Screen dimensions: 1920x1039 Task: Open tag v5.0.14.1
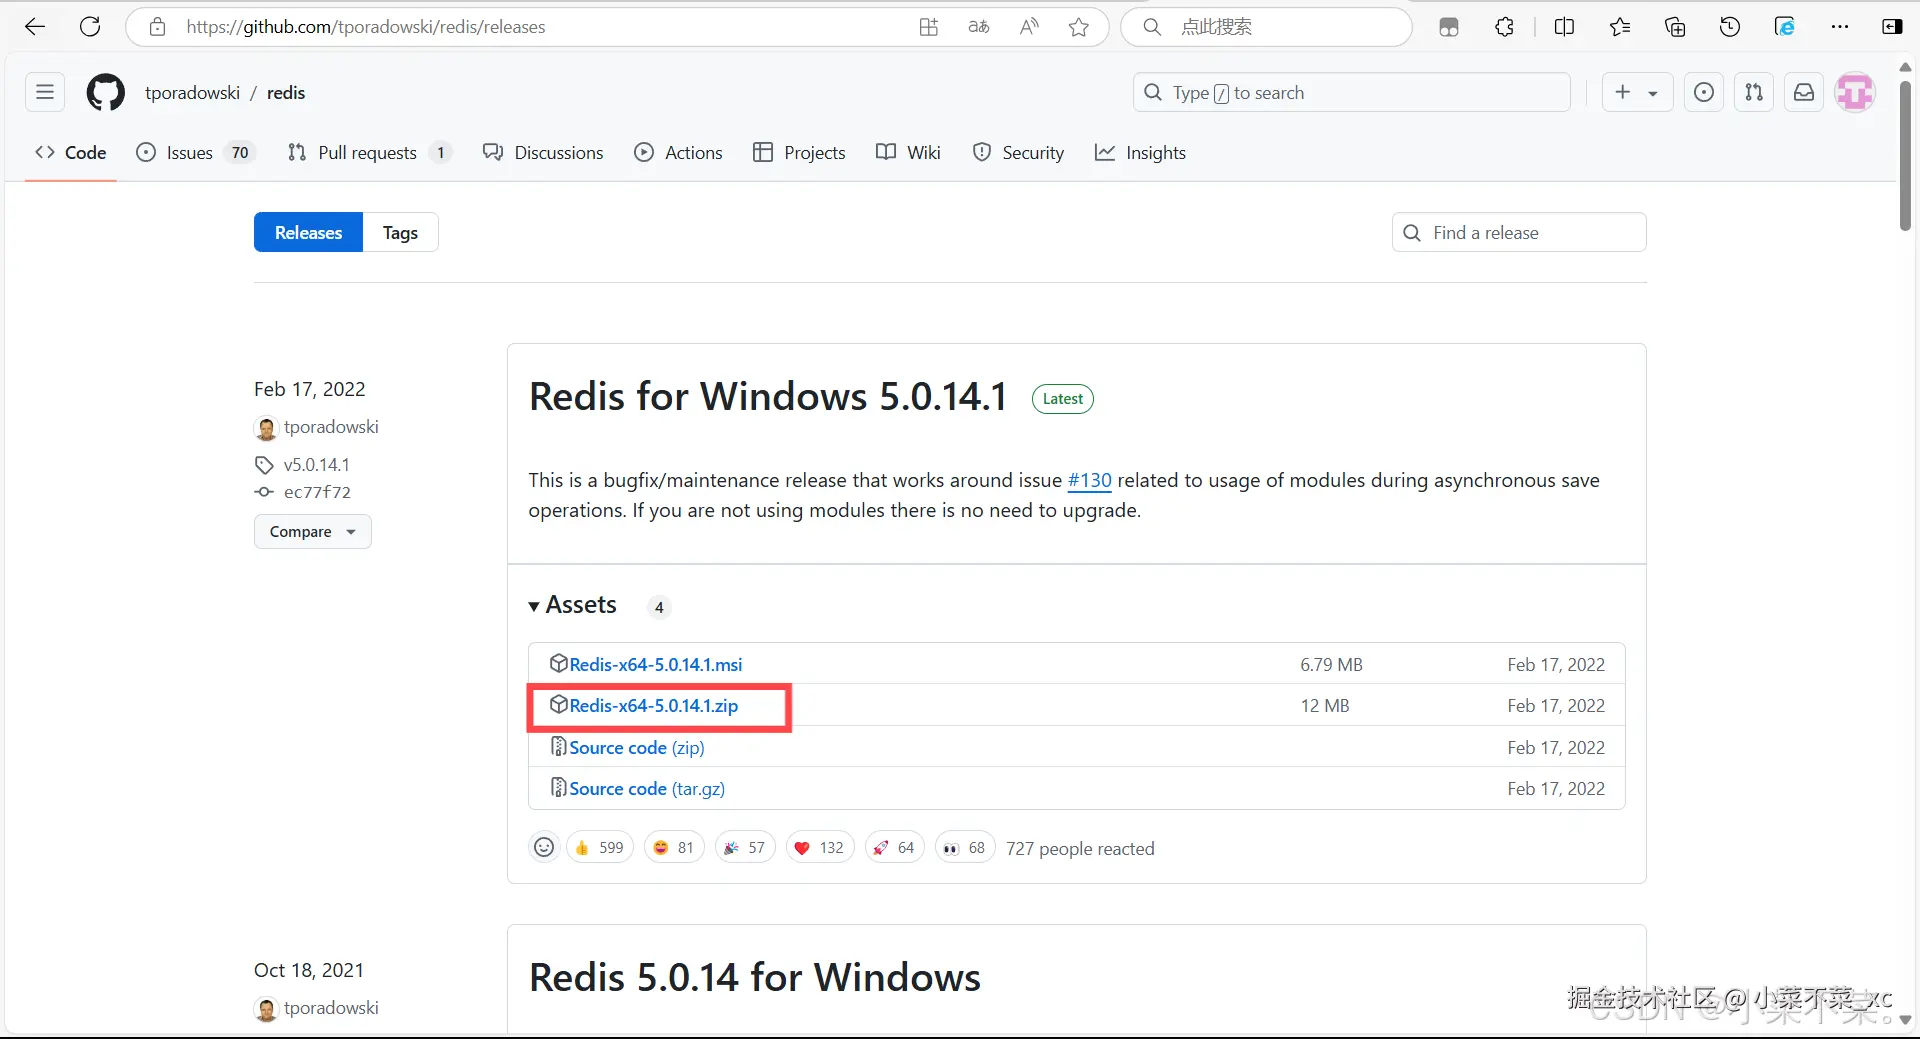pyautogui.click(x=317, y=464)
